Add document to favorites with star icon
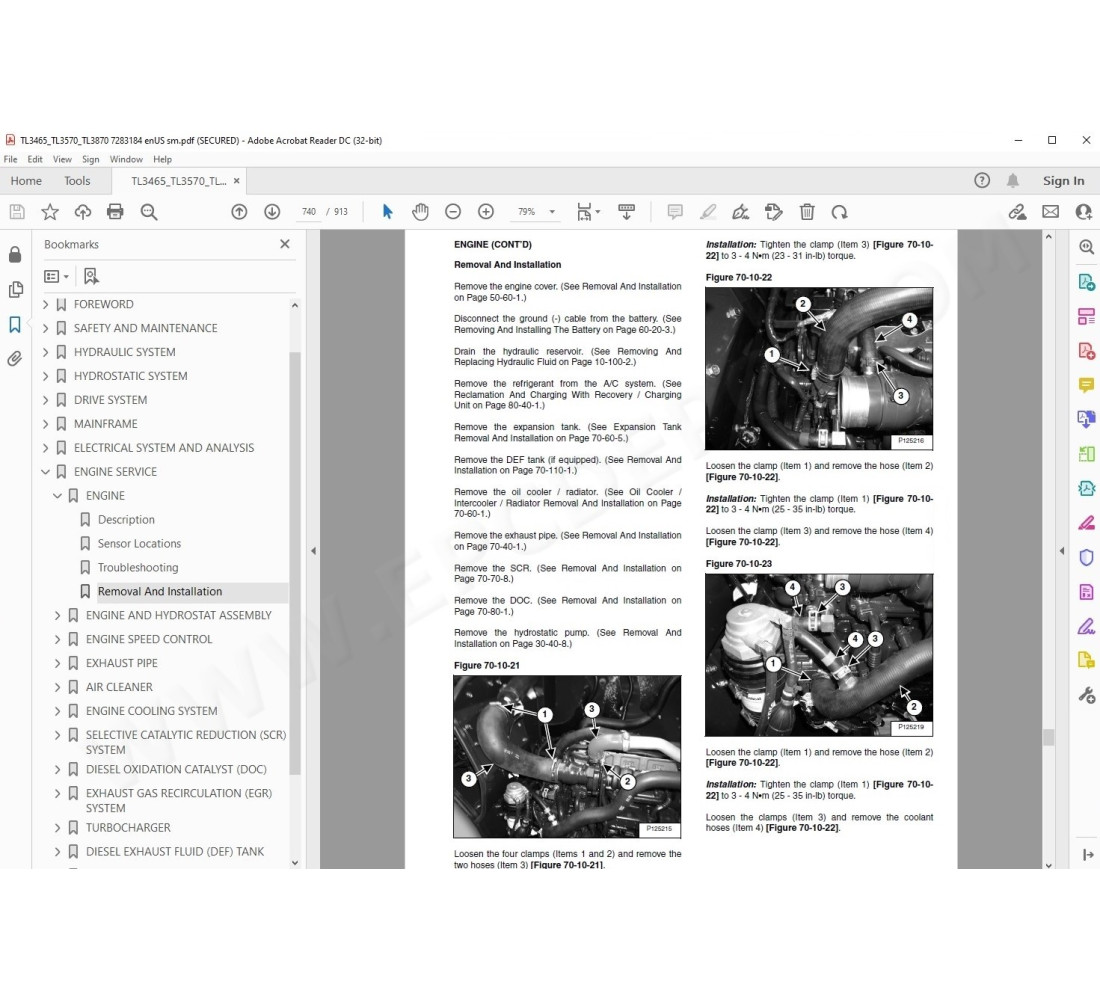 click(50, 212)
